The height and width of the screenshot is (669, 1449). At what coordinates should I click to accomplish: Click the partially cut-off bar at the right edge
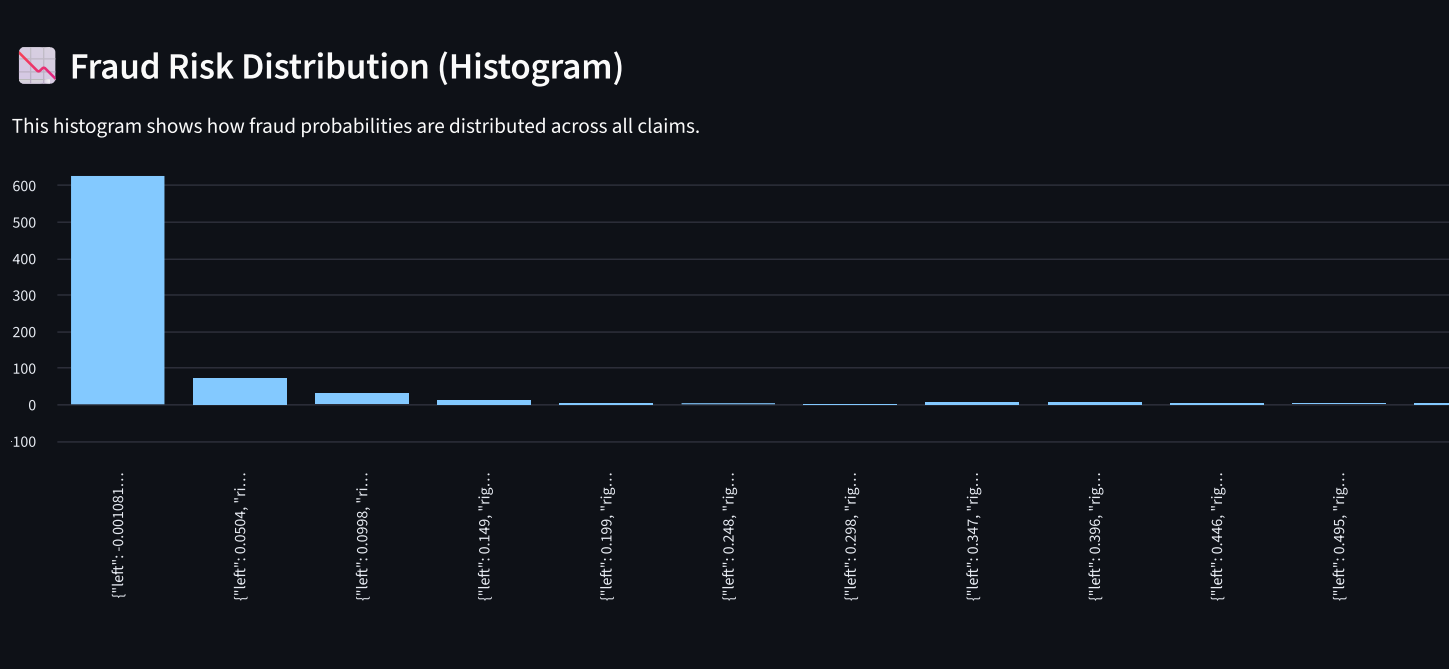point(1432,404)
